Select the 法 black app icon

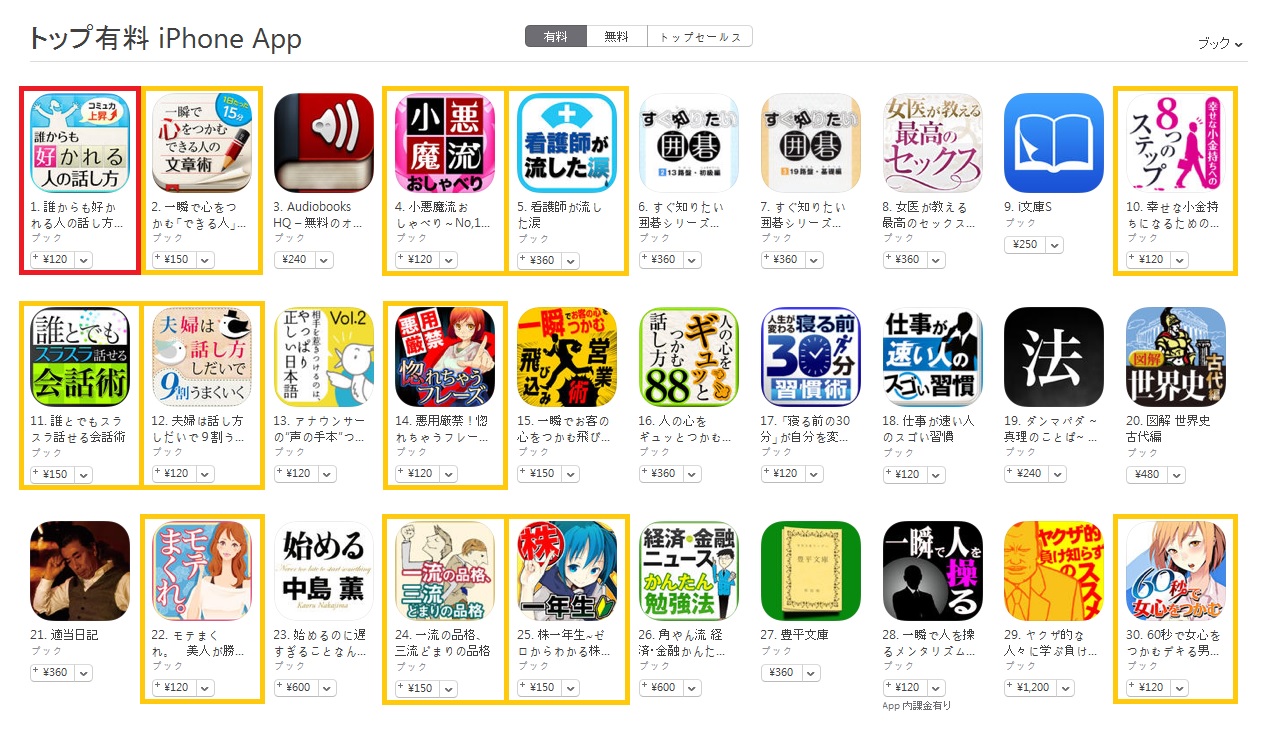click(1054, 357)
